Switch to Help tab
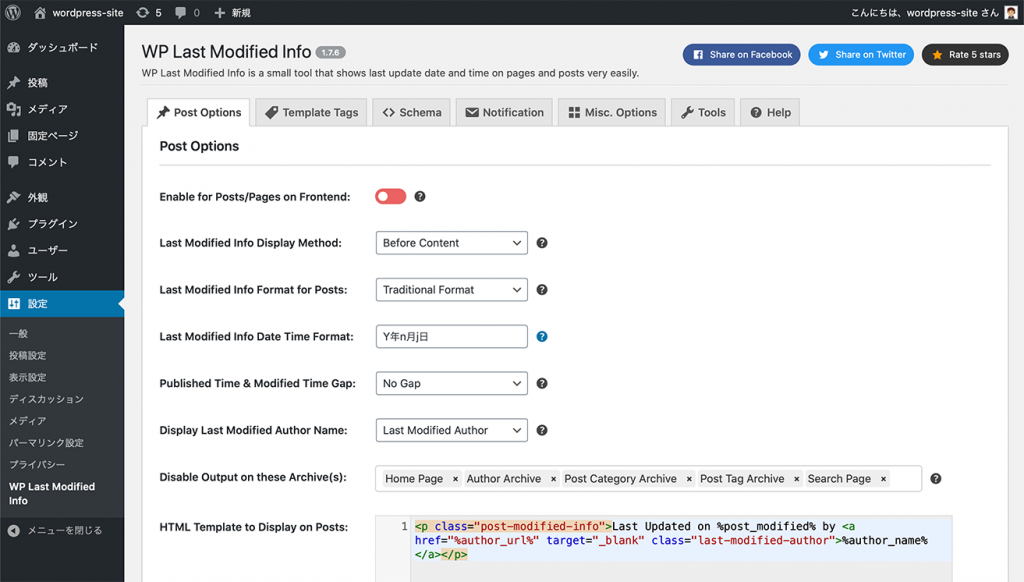 point(771,112)
